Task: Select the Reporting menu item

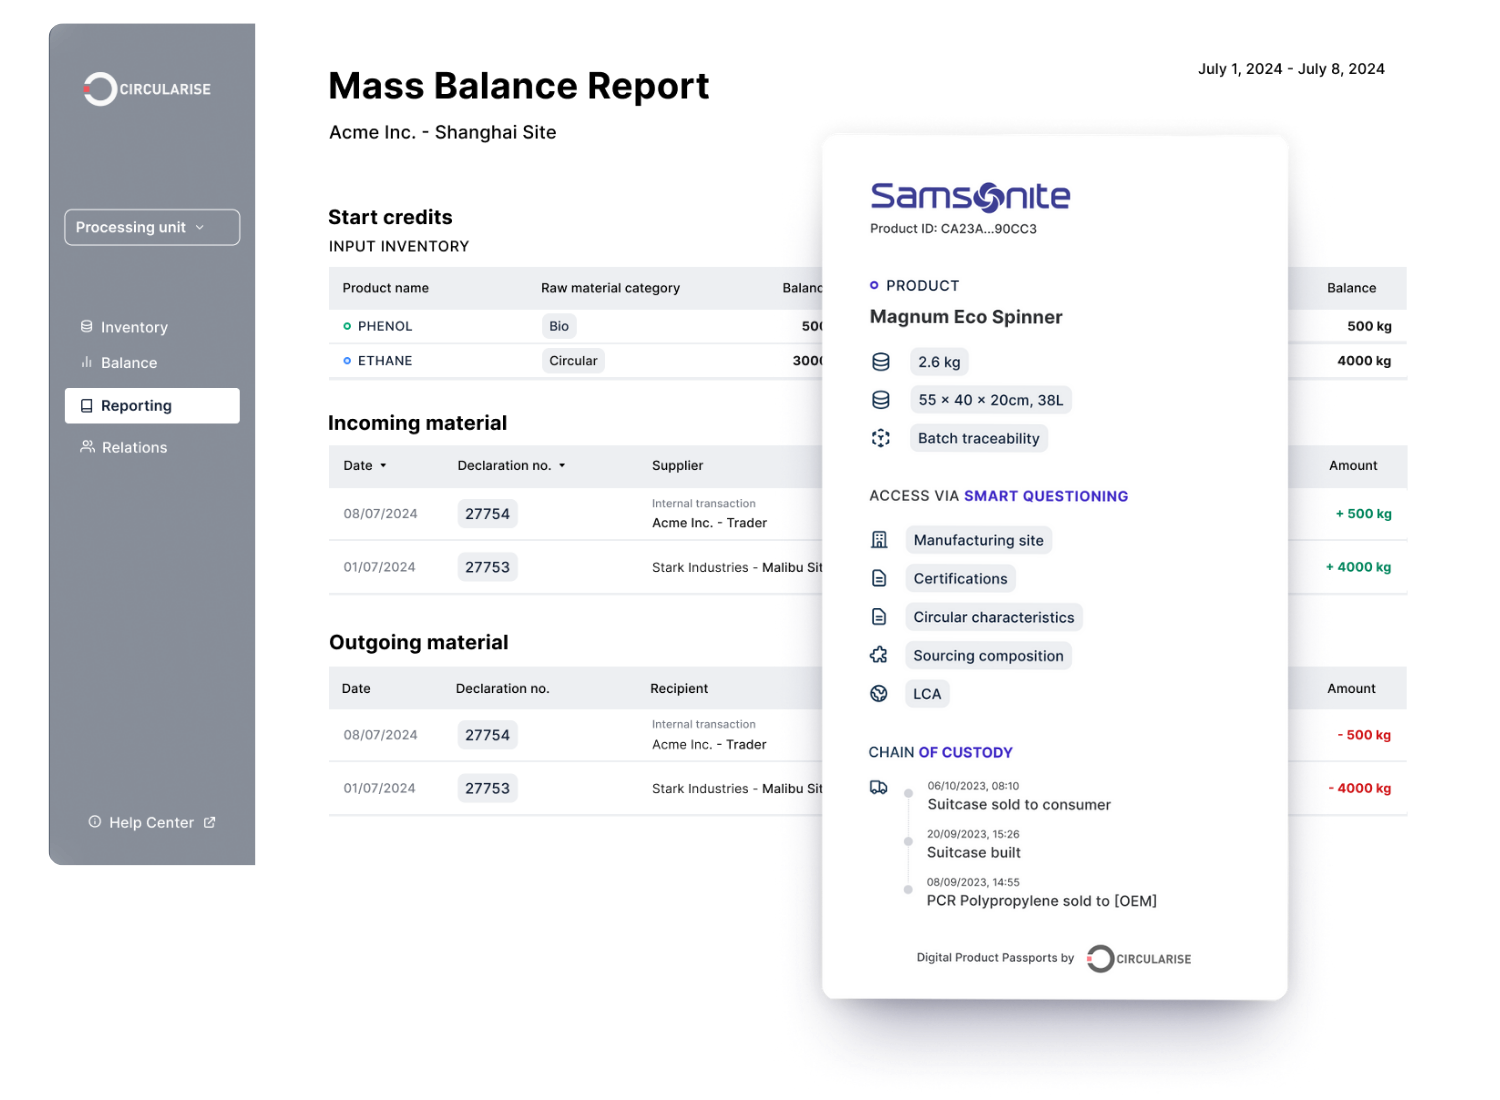Action: pyautogui.click(x=152, y=406)
